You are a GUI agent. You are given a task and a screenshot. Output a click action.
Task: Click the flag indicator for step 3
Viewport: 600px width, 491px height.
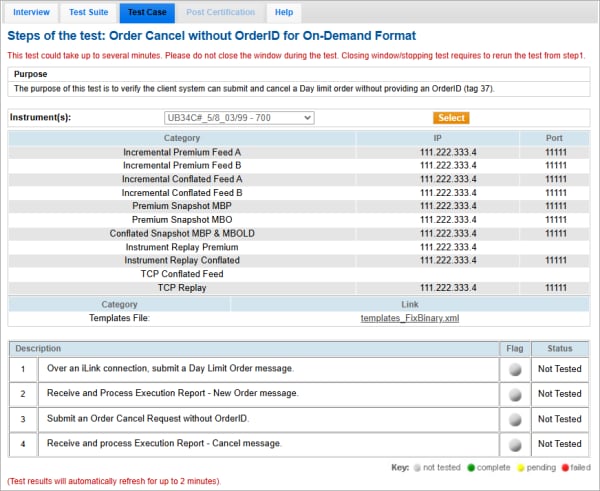[515, 419]
